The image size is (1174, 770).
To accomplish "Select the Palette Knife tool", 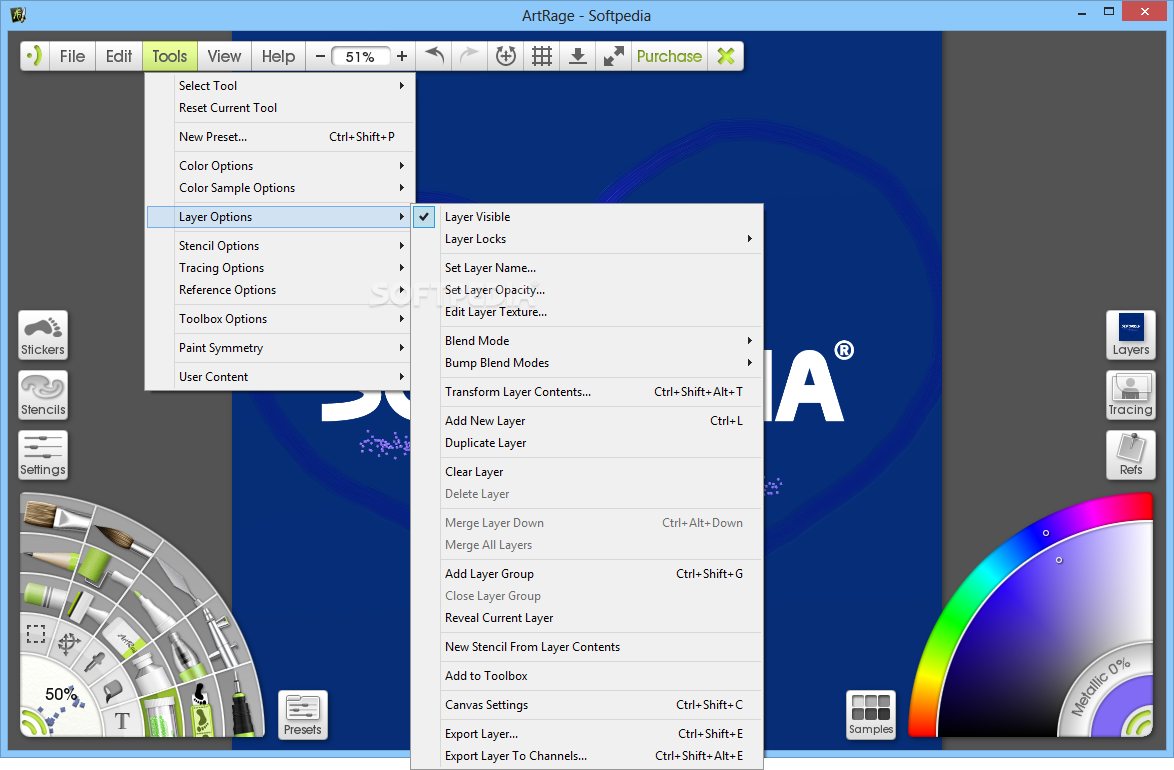I will click(x=178, y=580).
